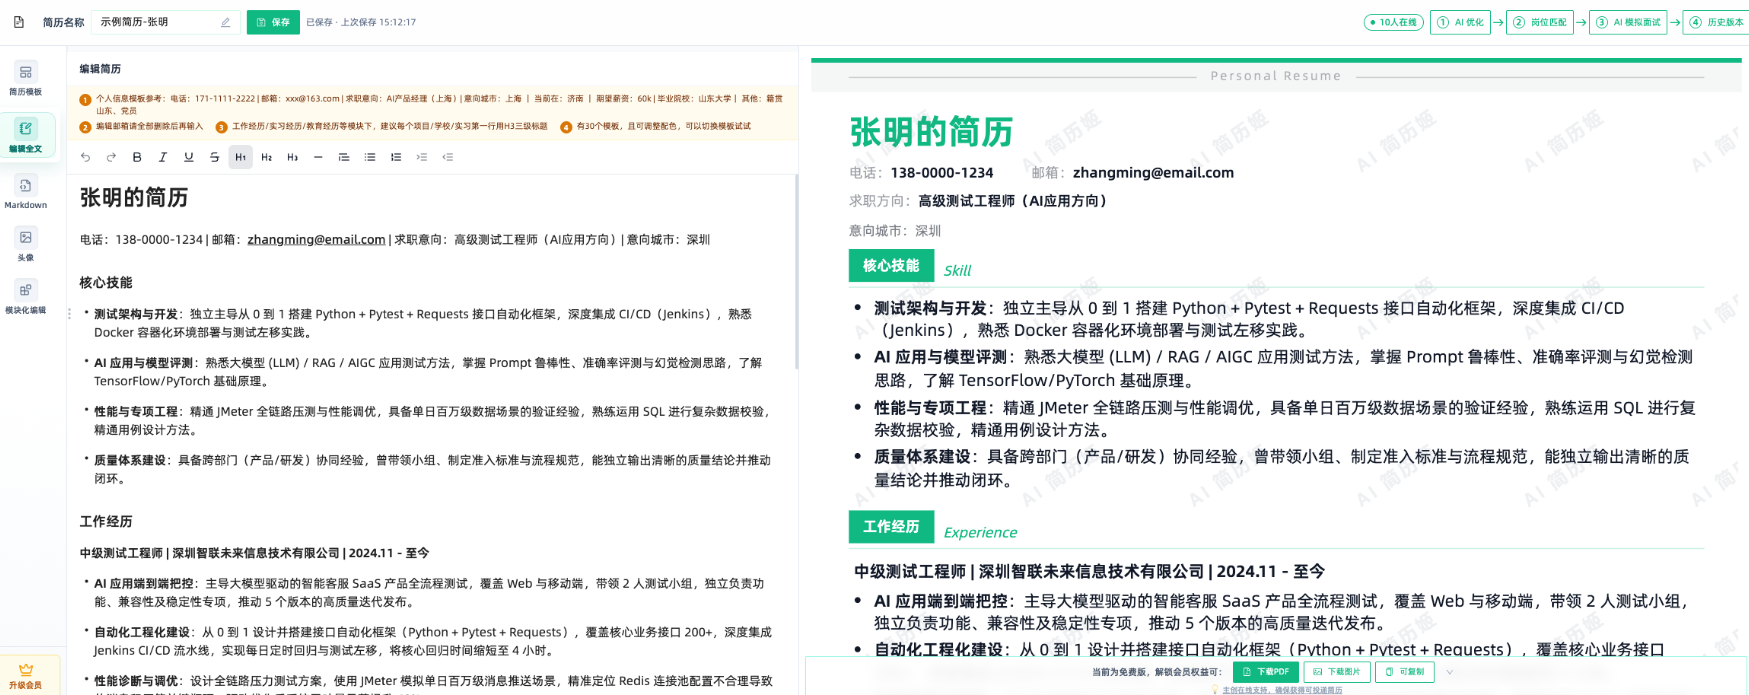This screenshot has height=695, width=1749.
Task: Click the 性能与专项工程 bullet in editor
Action: click(x=432, y=421)
